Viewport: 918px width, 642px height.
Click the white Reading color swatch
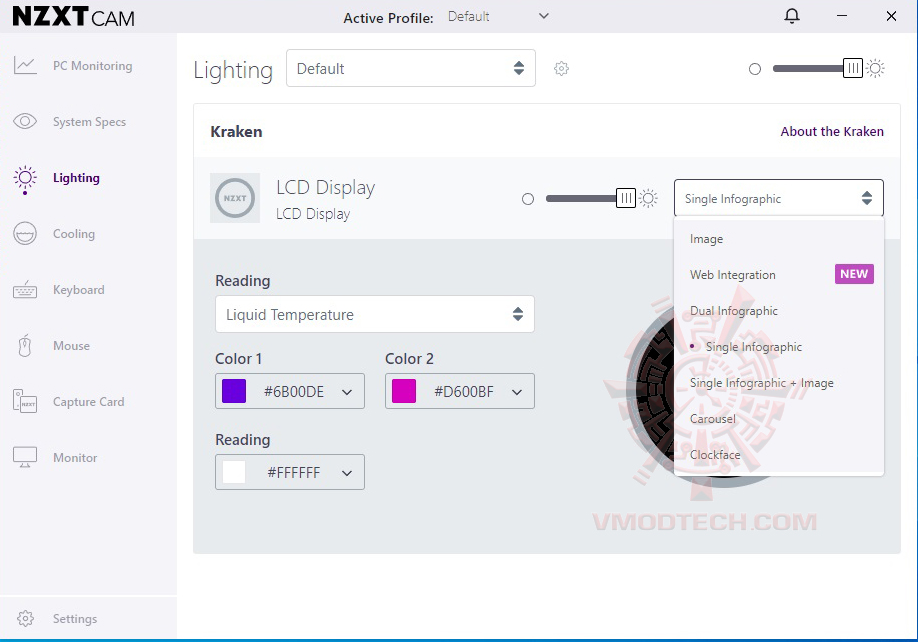click(x=234, y=472)
